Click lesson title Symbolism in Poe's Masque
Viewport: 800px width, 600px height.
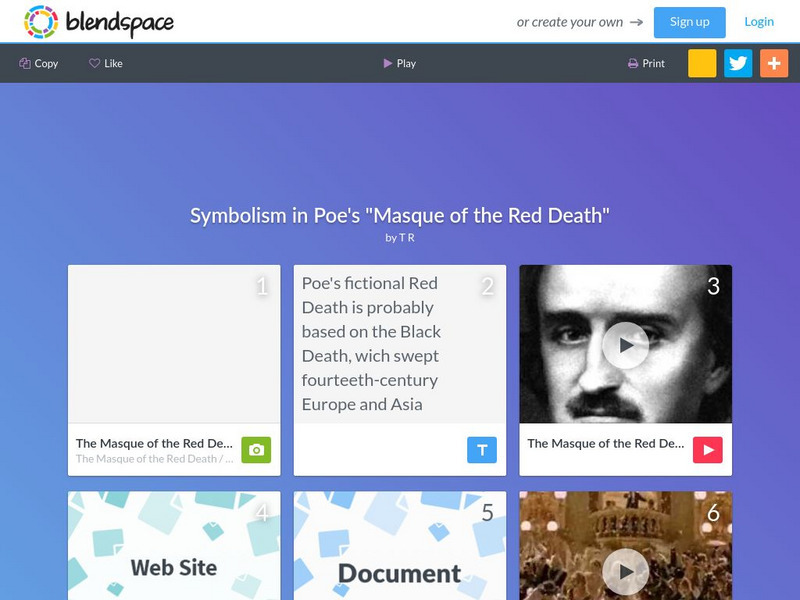[399, 216]
